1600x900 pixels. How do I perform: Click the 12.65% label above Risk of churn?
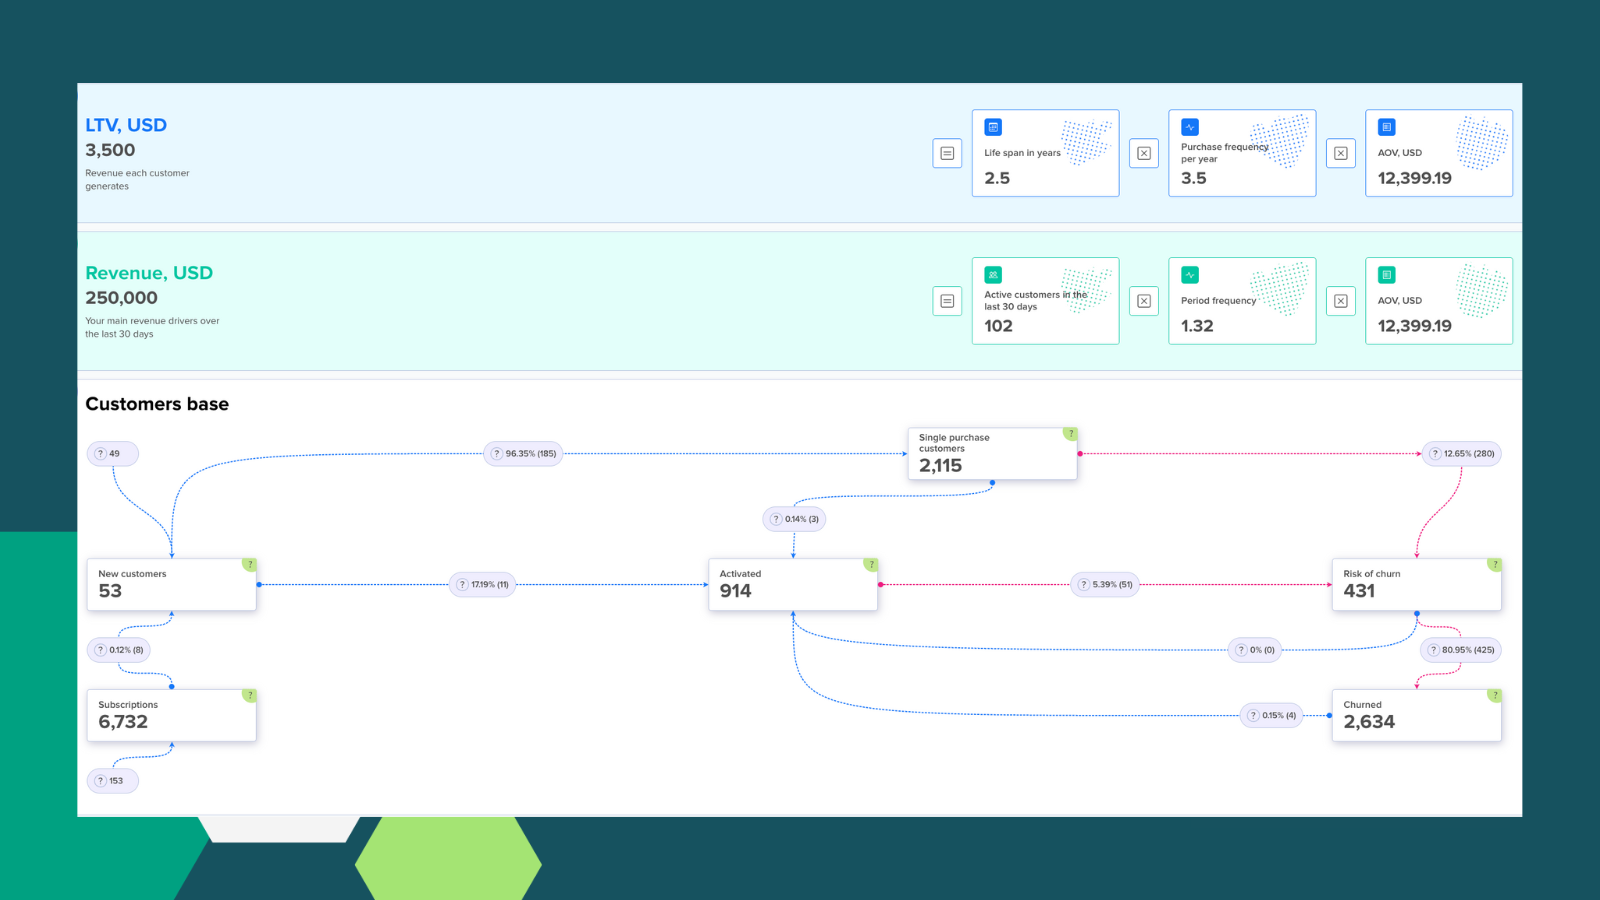pos(1462,453)
